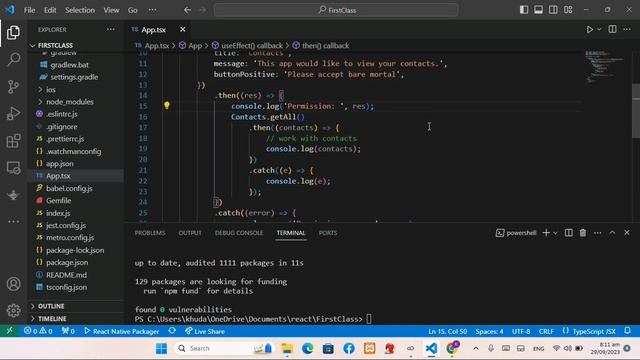Click Live Share in status bar
Screen dimensions: 640x360
[205, 331]
